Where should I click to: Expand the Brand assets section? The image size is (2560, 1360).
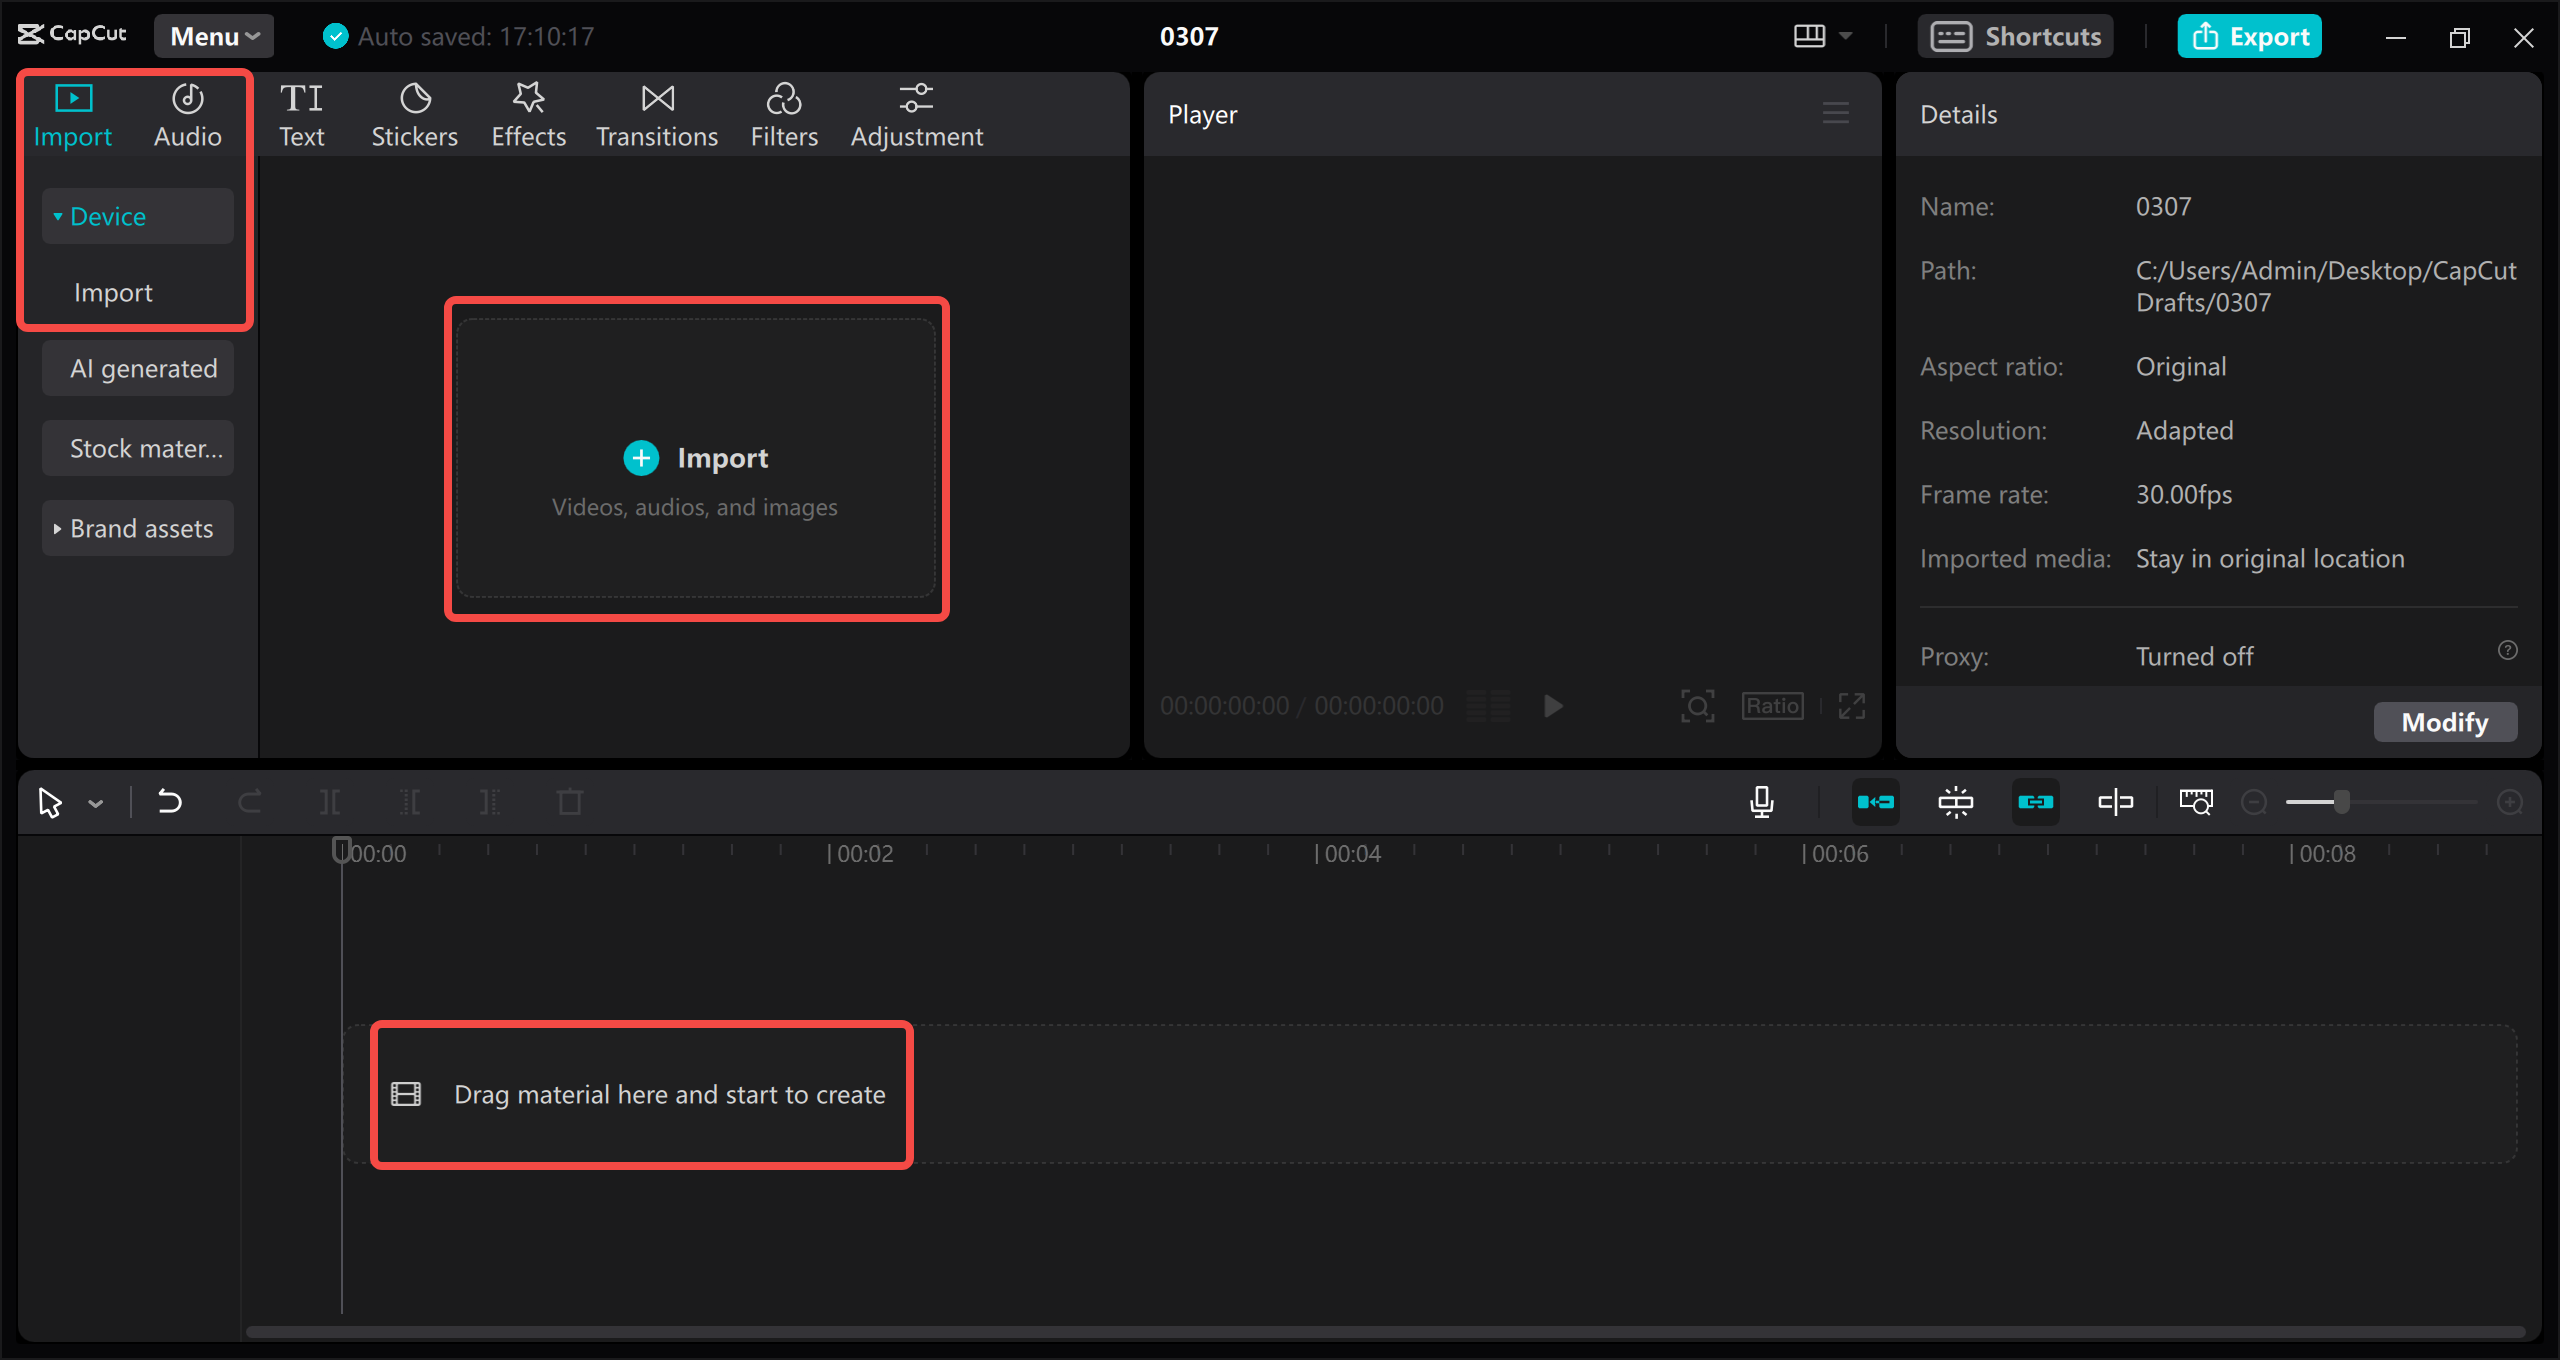(x=137, y=528)
